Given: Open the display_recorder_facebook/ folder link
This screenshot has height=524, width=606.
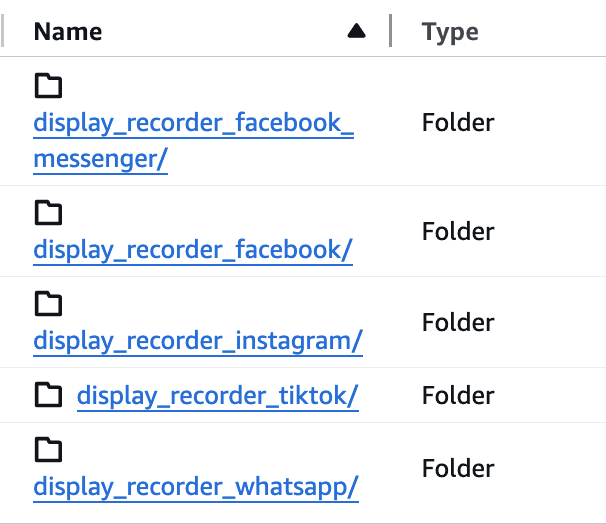Looking at the screenshot, I should 193,250.
